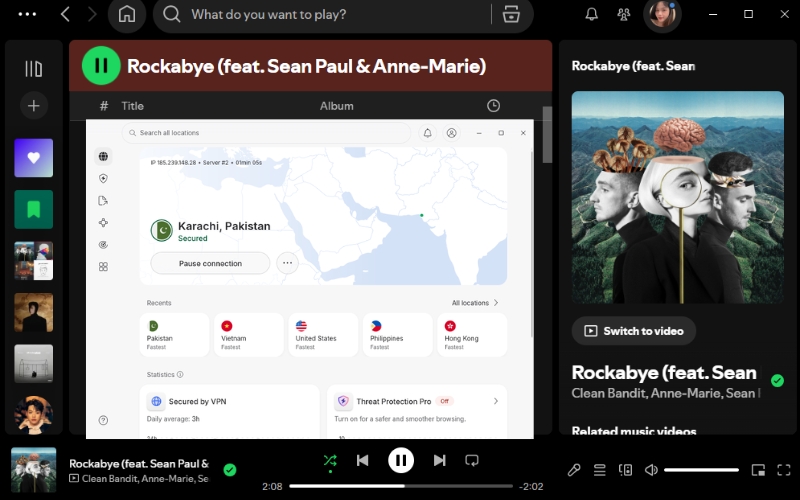Focus the VPN 'Search all locations' field
This screenshot has width=800, height=500.
click(x=266, y=133)
